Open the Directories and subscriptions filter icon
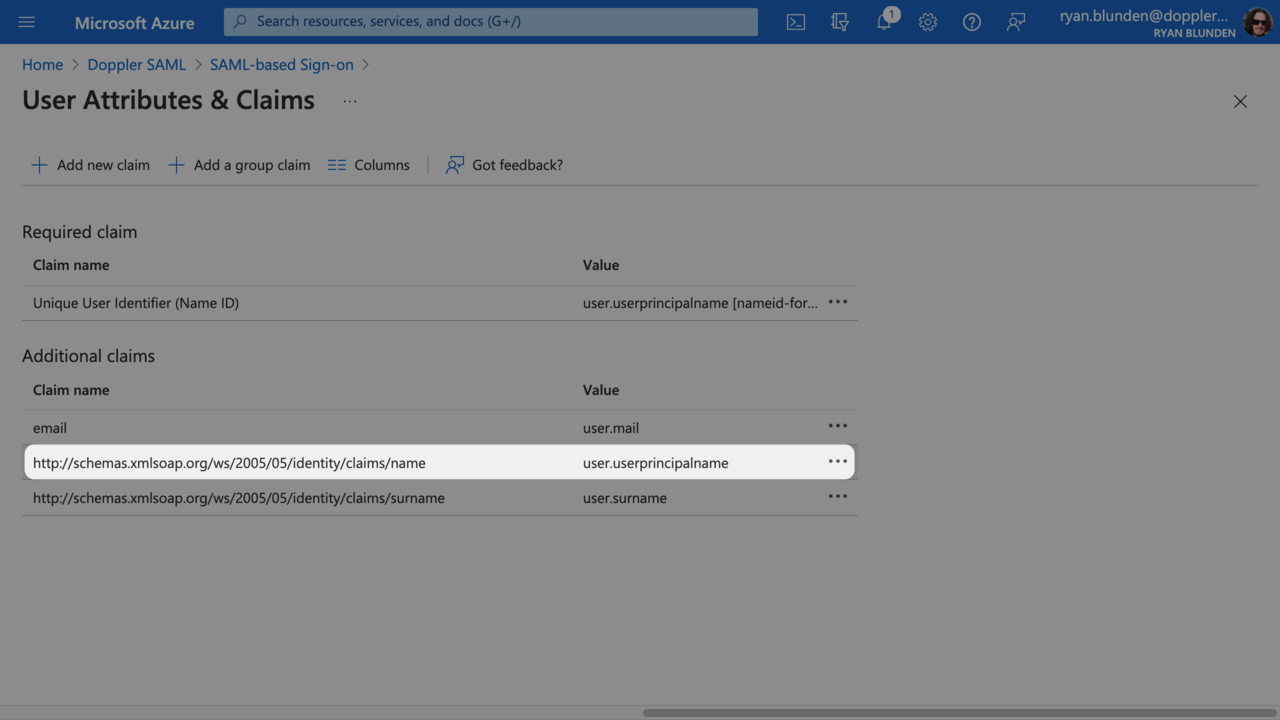Screen dimensions: 1280x720 [x=840, y=22]
